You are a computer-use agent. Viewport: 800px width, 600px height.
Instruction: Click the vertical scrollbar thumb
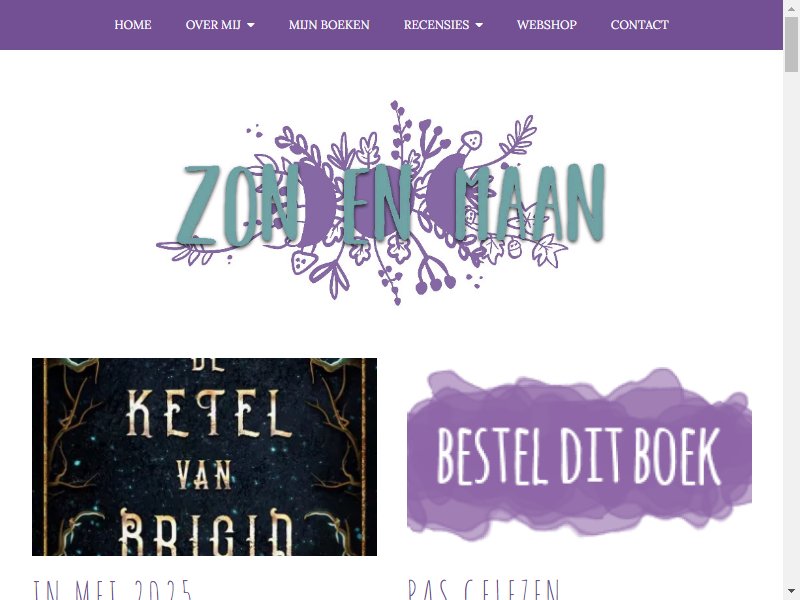pos(791,44)
